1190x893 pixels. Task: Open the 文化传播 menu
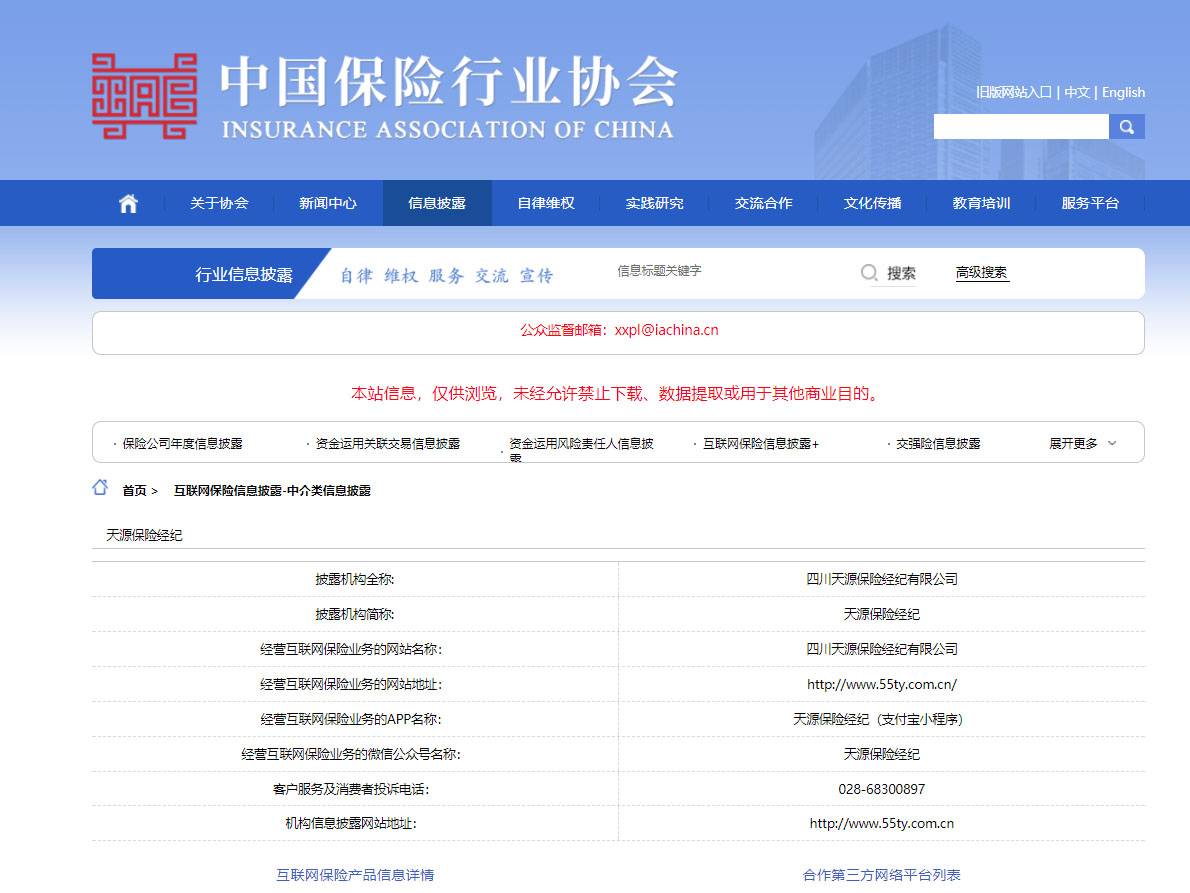click(x=872, y=203)
